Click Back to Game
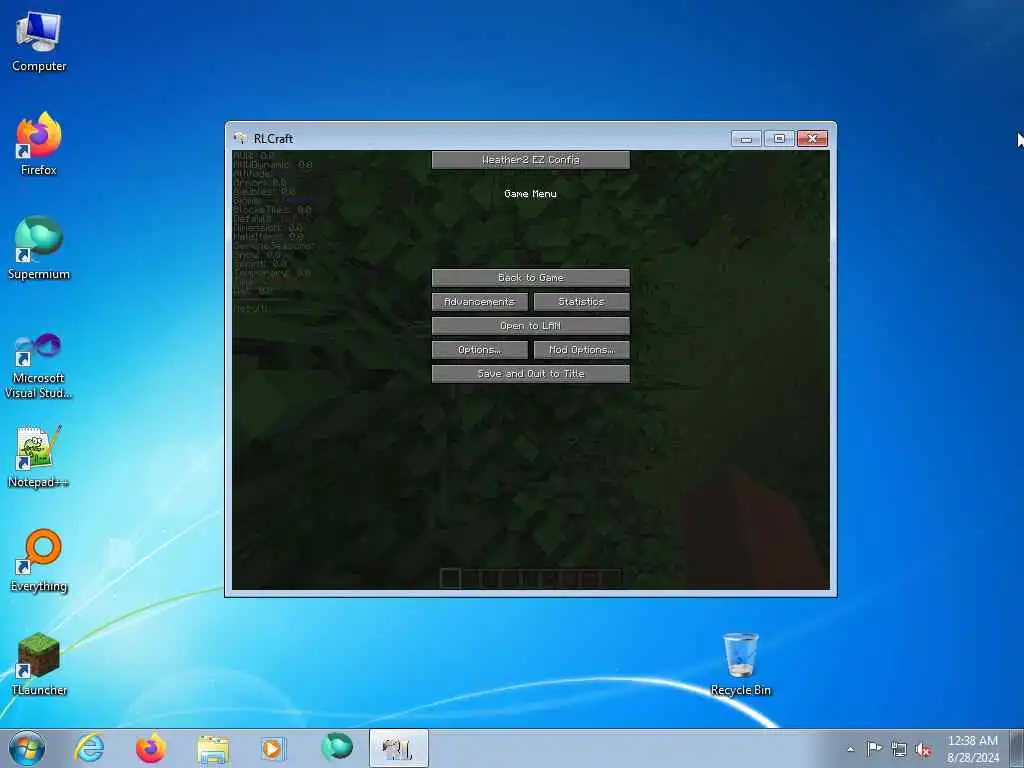1024x768 pixels. (530, 278)
